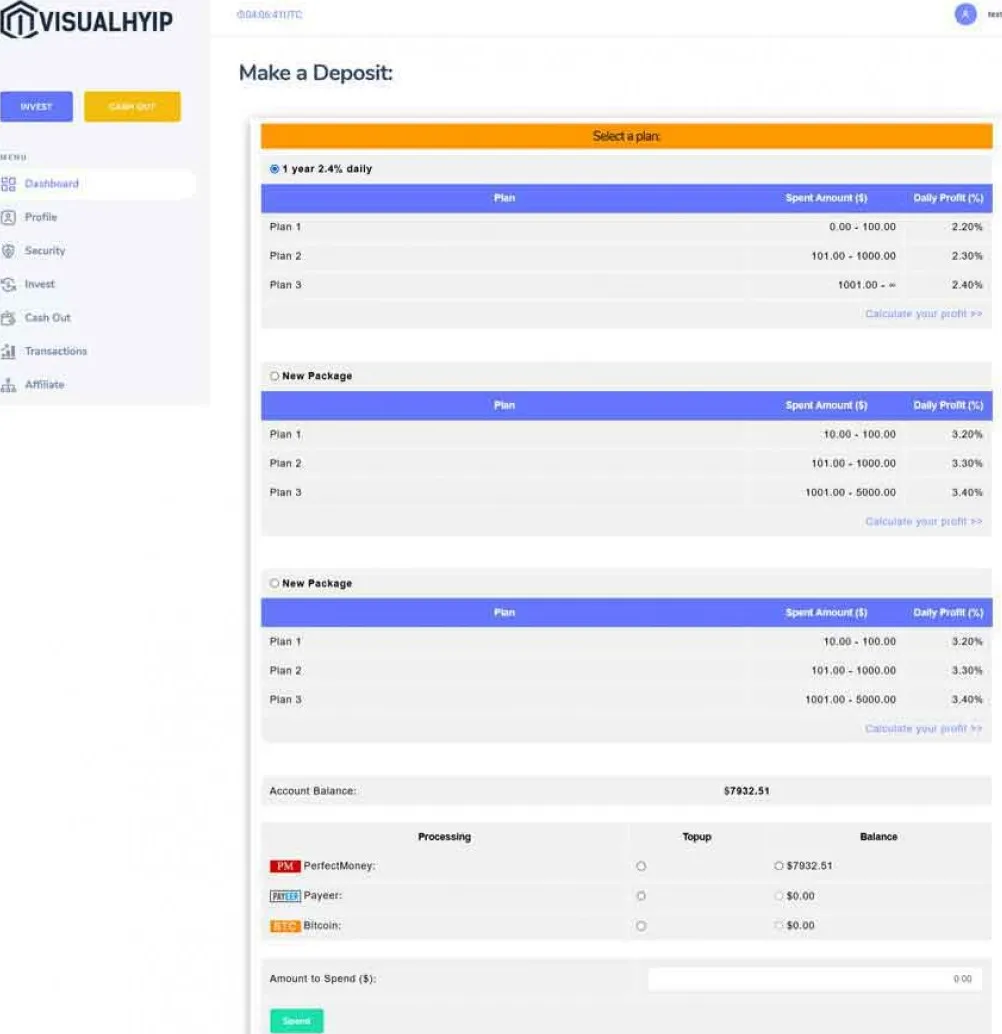Click the Affiliate hierarchy icon

(x=8, y=384)
